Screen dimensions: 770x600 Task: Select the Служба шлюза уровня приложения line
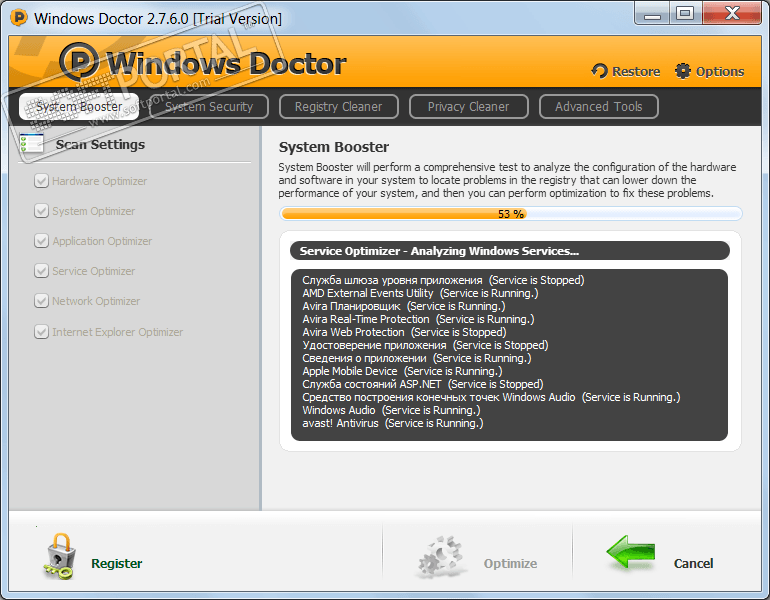click(443, 280)
